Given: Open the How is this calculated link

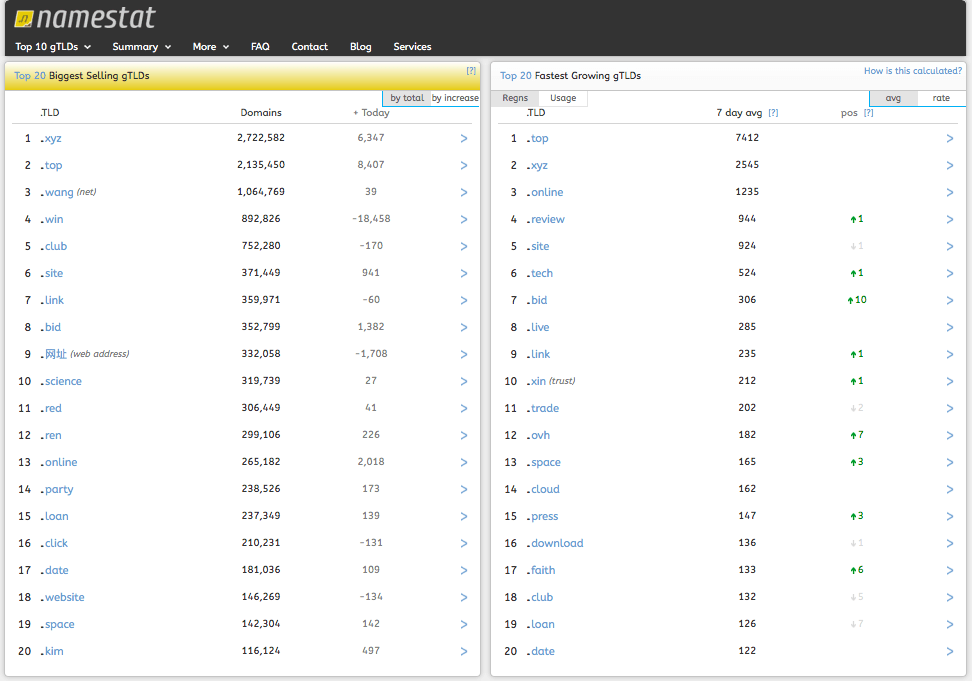Looking at the screenshot, I should 912,71.
